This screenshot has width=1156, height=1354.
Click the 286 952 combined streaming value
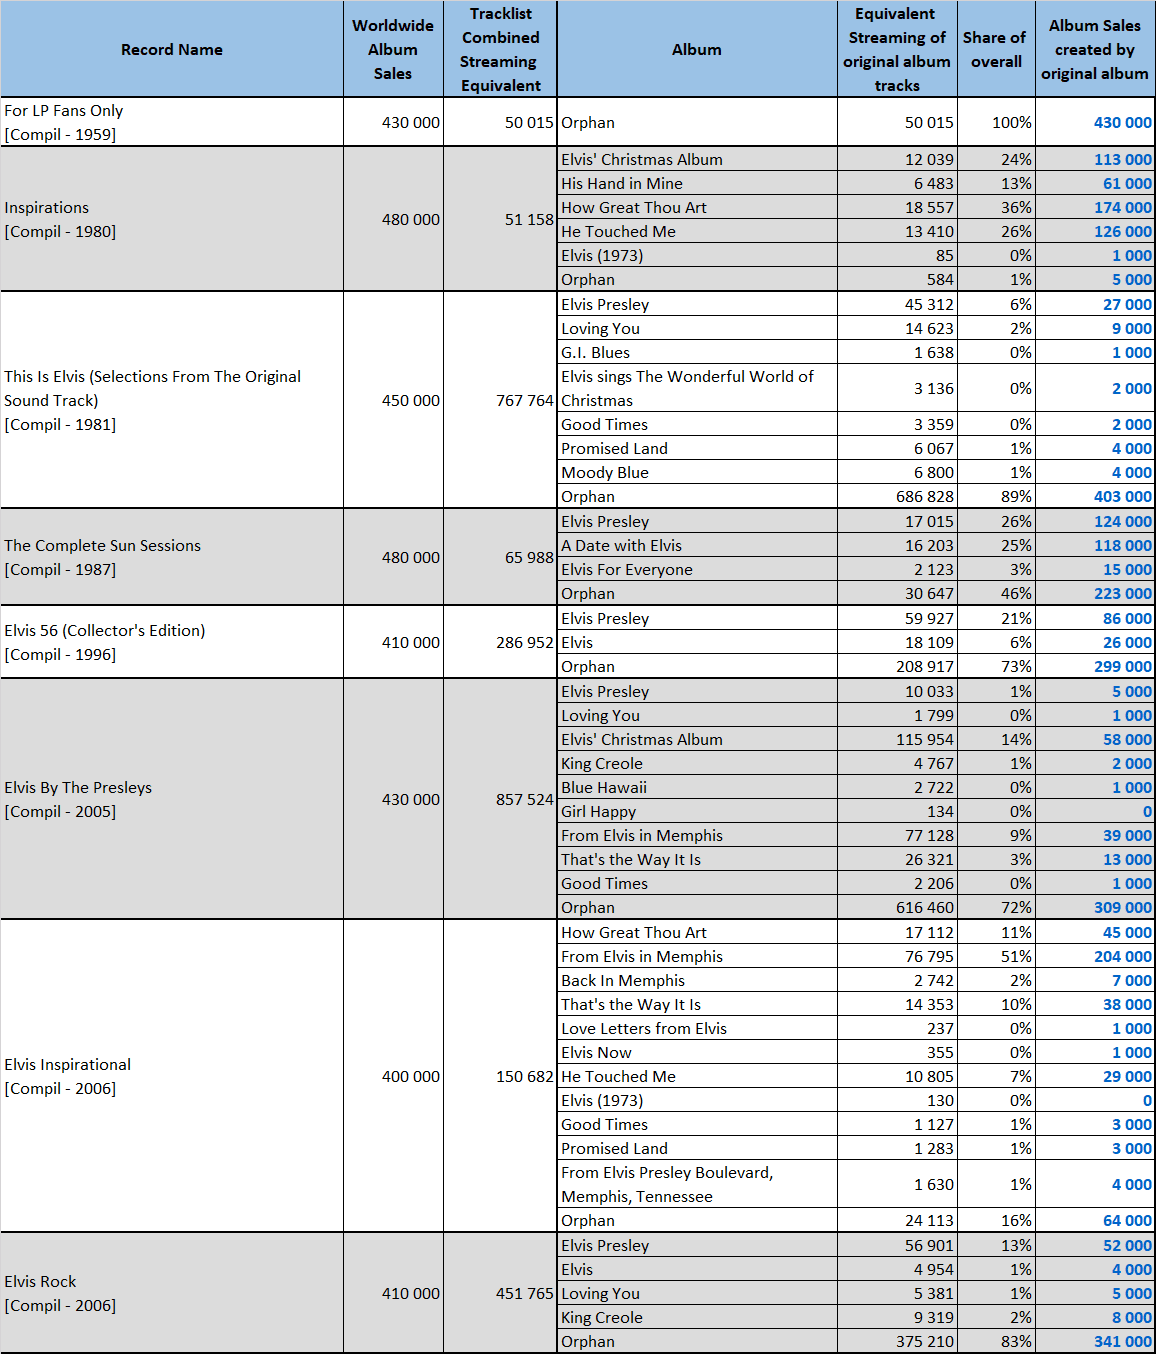click(500, 642)
